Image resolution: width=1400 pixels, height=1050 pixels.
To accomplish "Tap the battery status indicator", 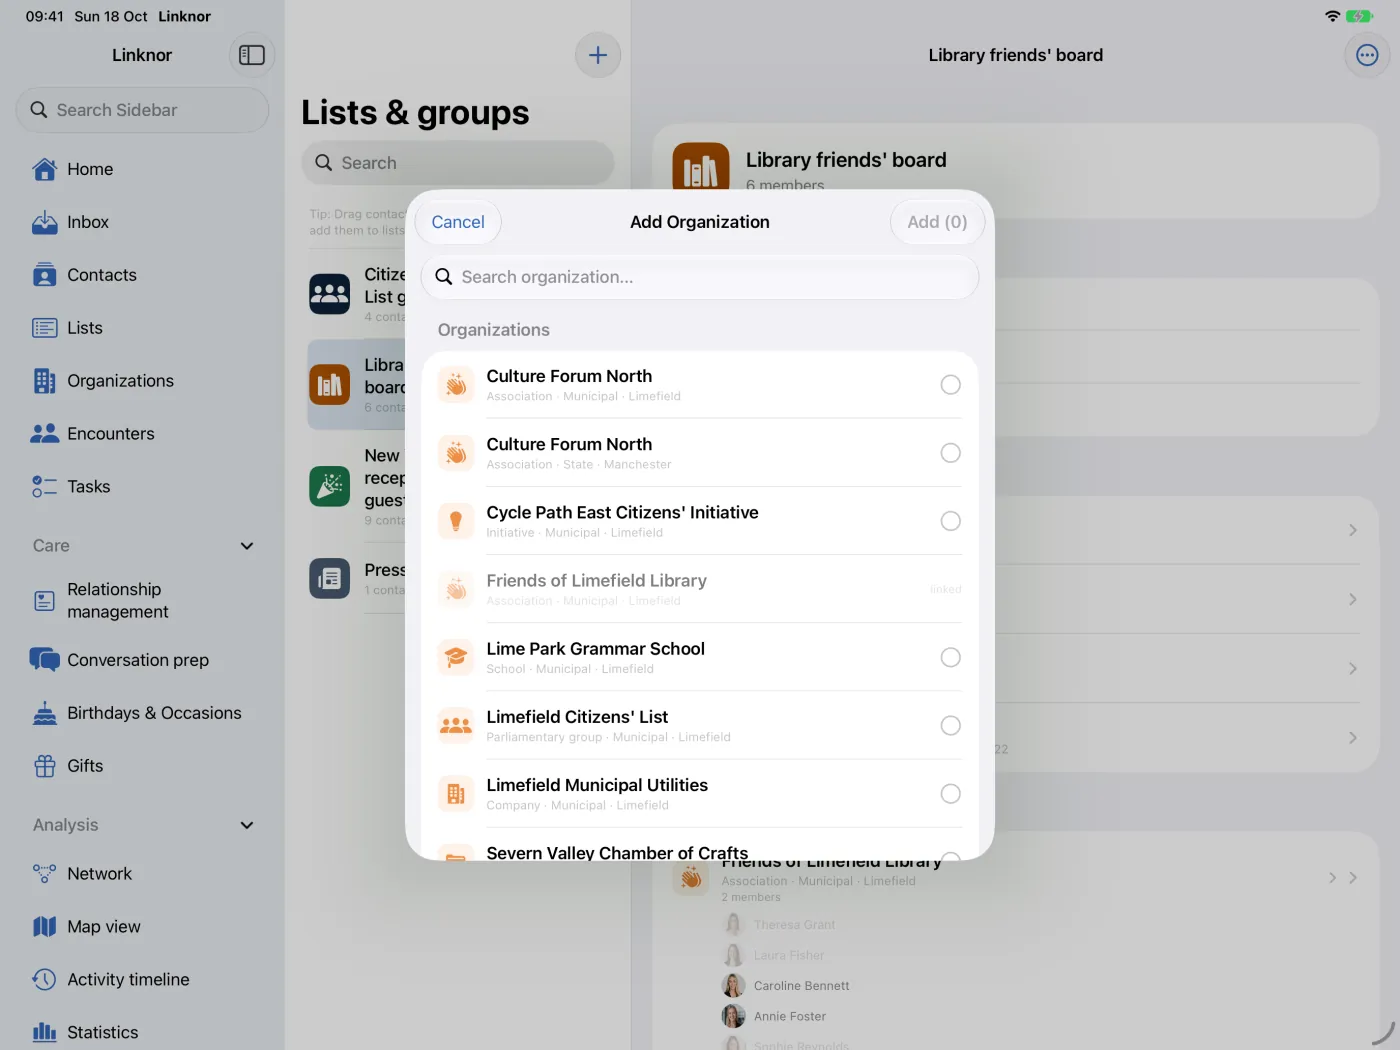I will click(1359, 16).
